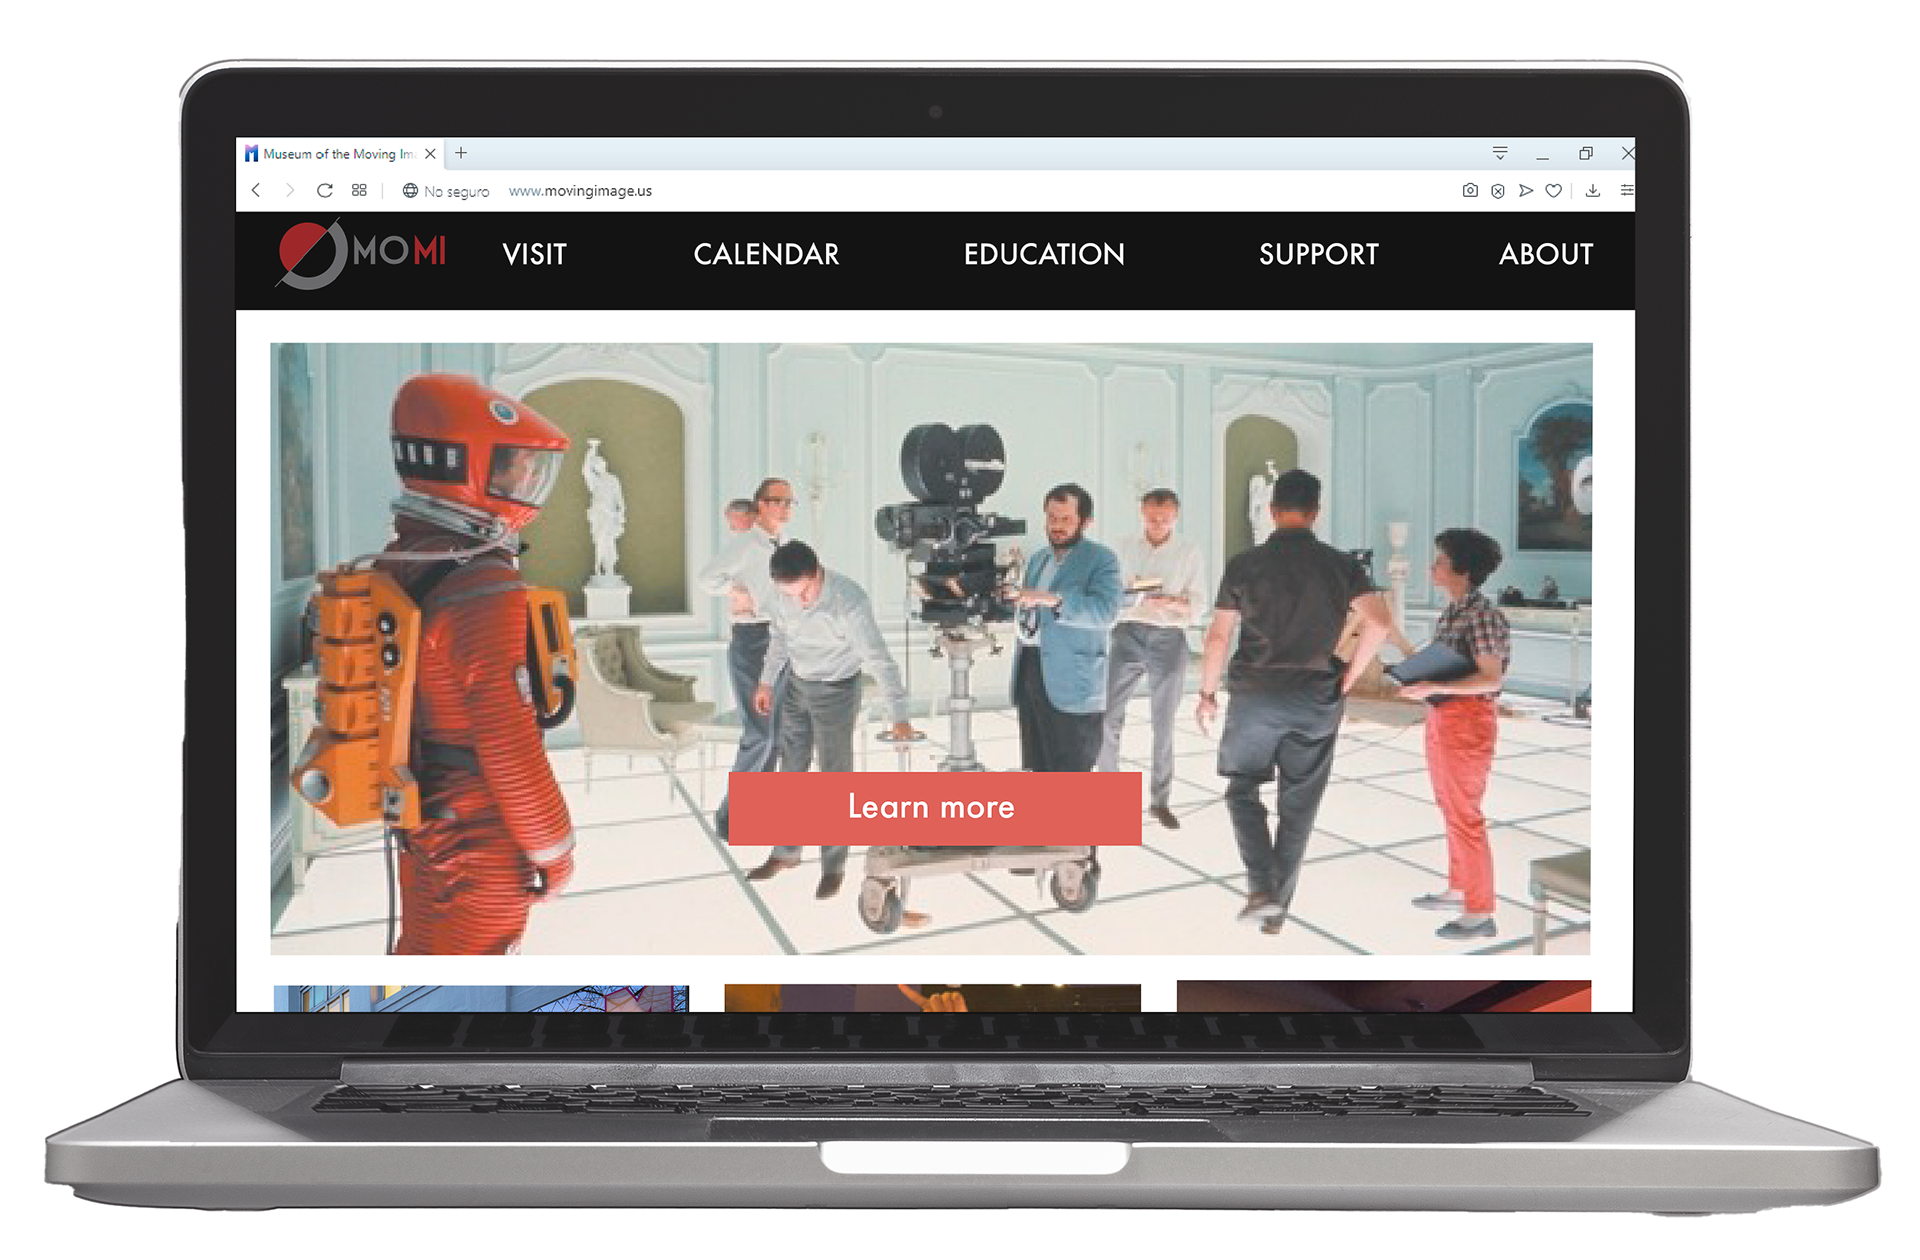Open the middle dark thumbnail card
Image resolution: width=1920 pixels, height=1260 pixels.
click(932, 998)
